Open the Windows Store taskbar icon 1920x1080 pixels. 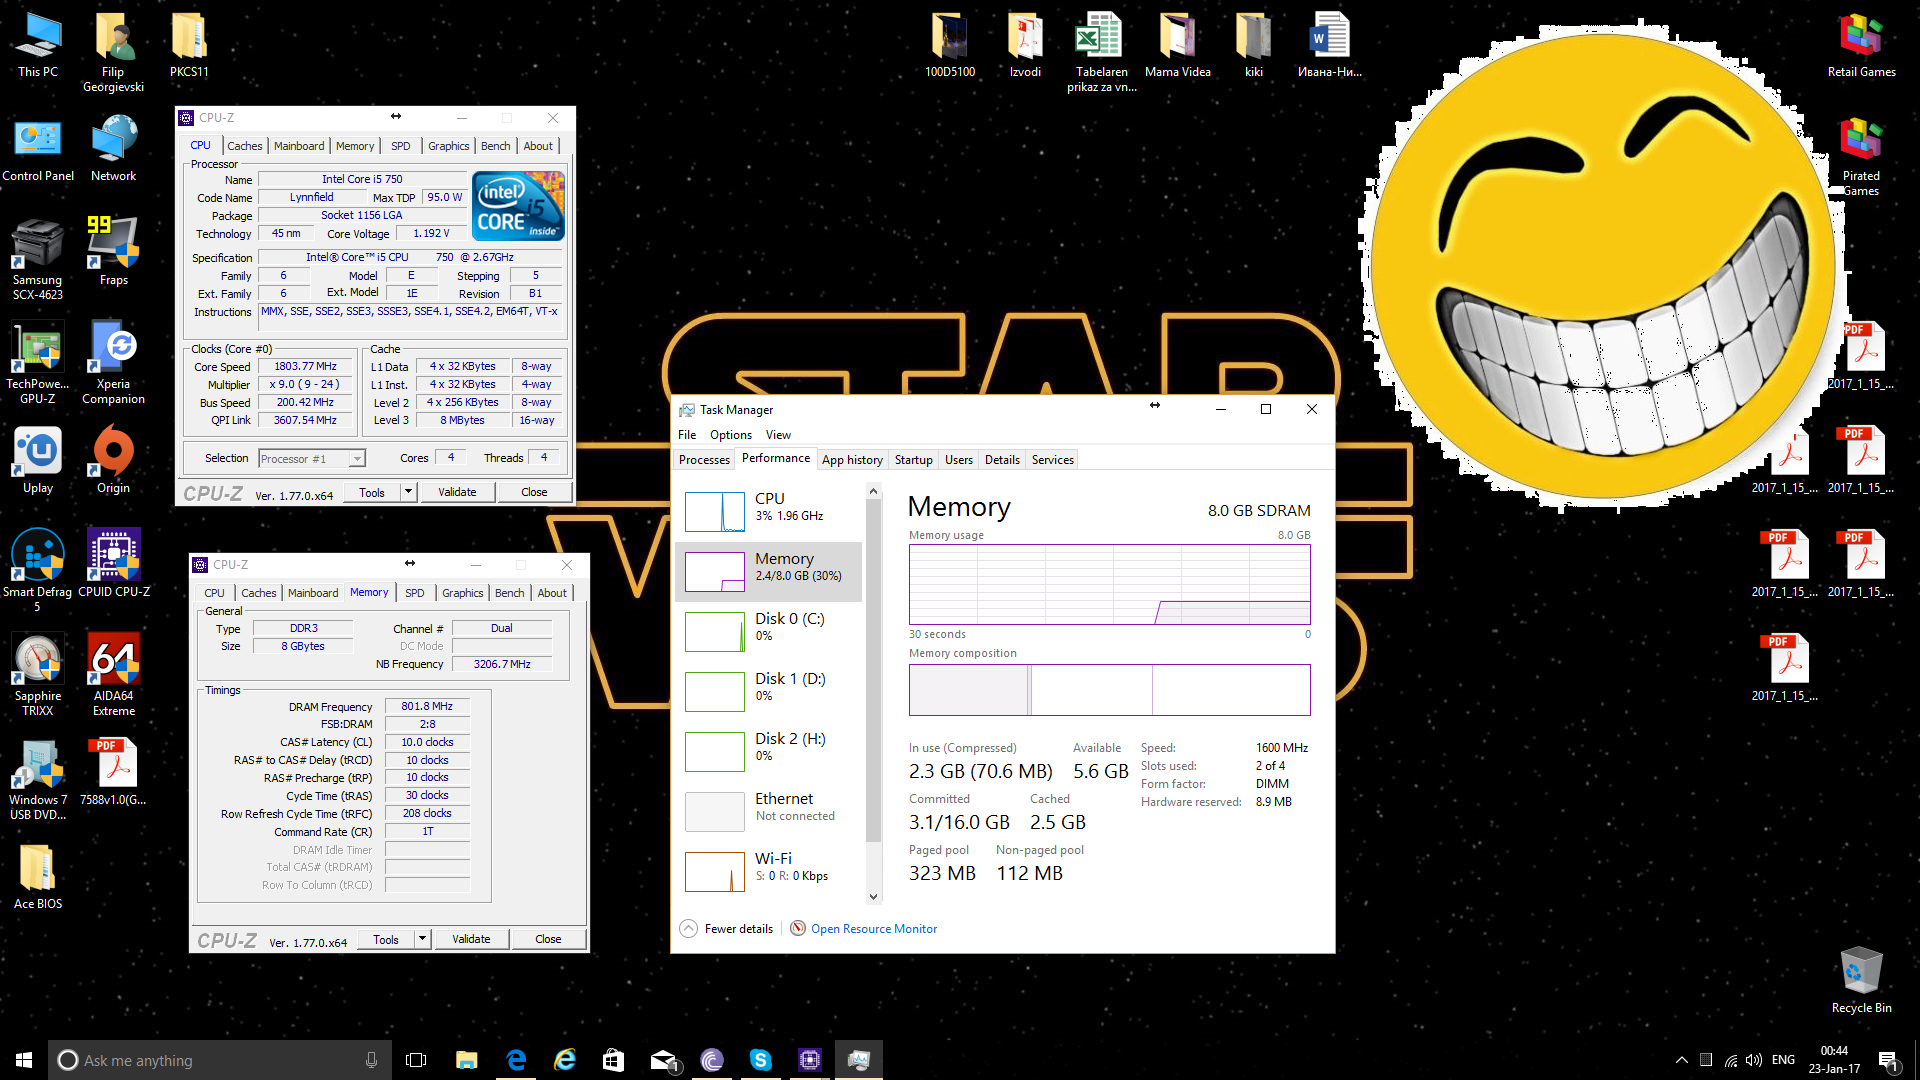pos(614,1060)
